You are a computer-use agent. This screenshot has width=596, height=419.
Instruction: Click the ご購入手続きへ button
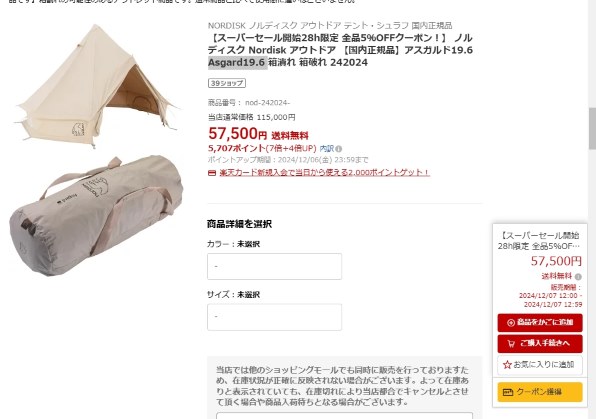540,344
